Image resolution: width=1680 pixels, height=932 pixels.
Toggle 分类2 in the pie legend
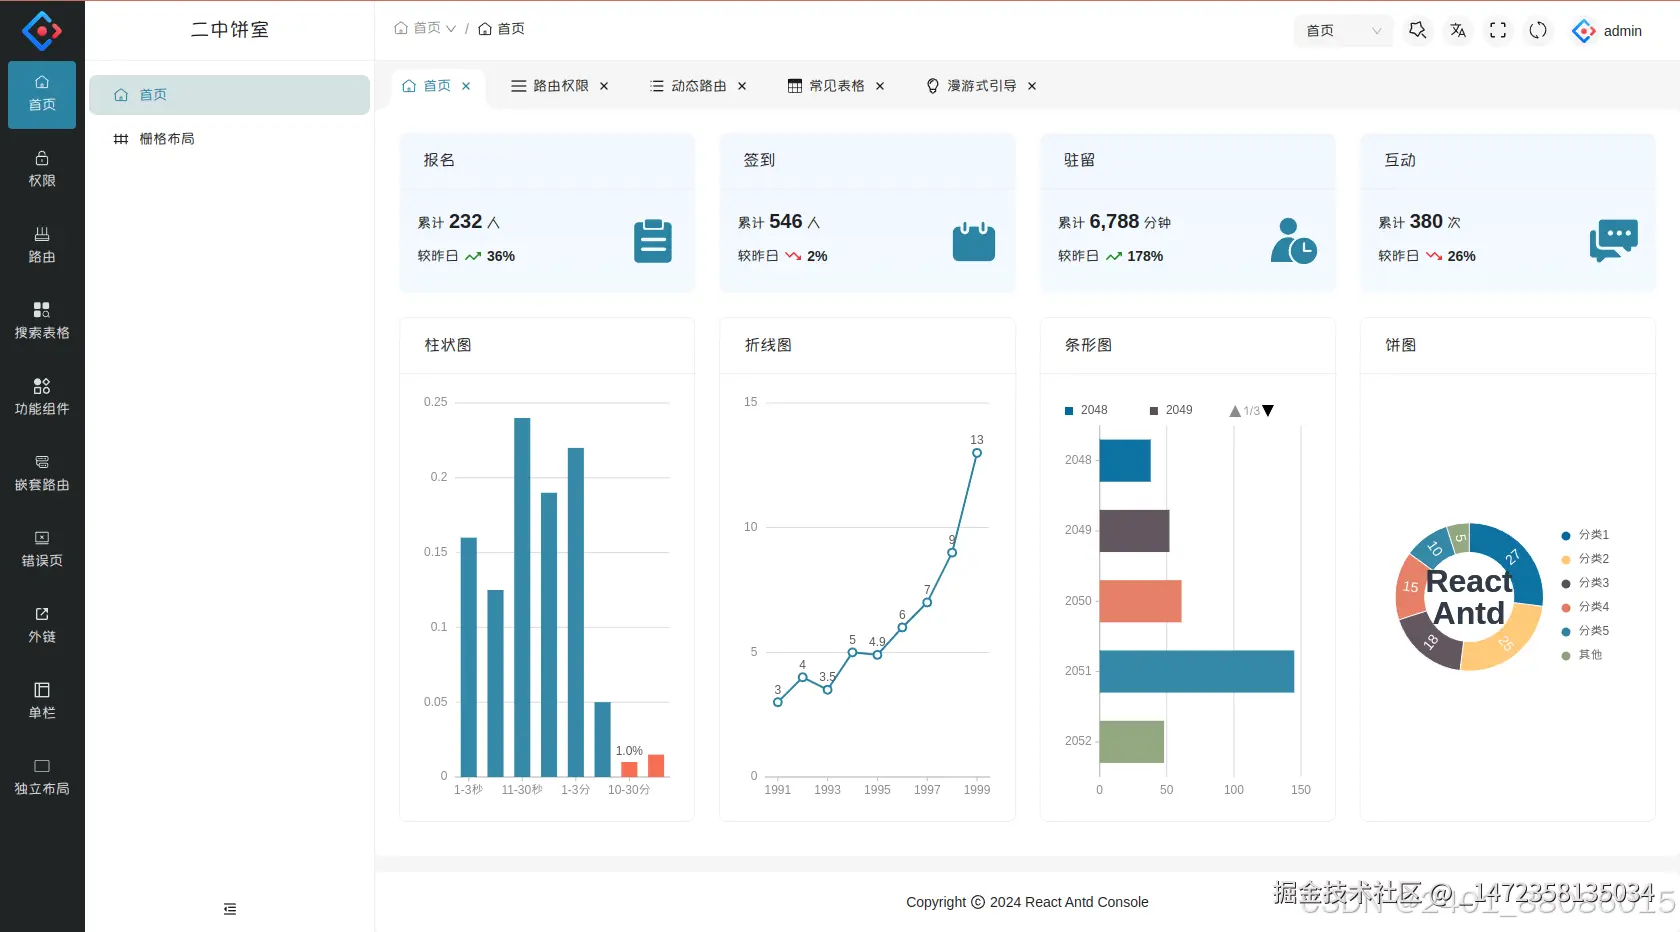pos(1585,559)
